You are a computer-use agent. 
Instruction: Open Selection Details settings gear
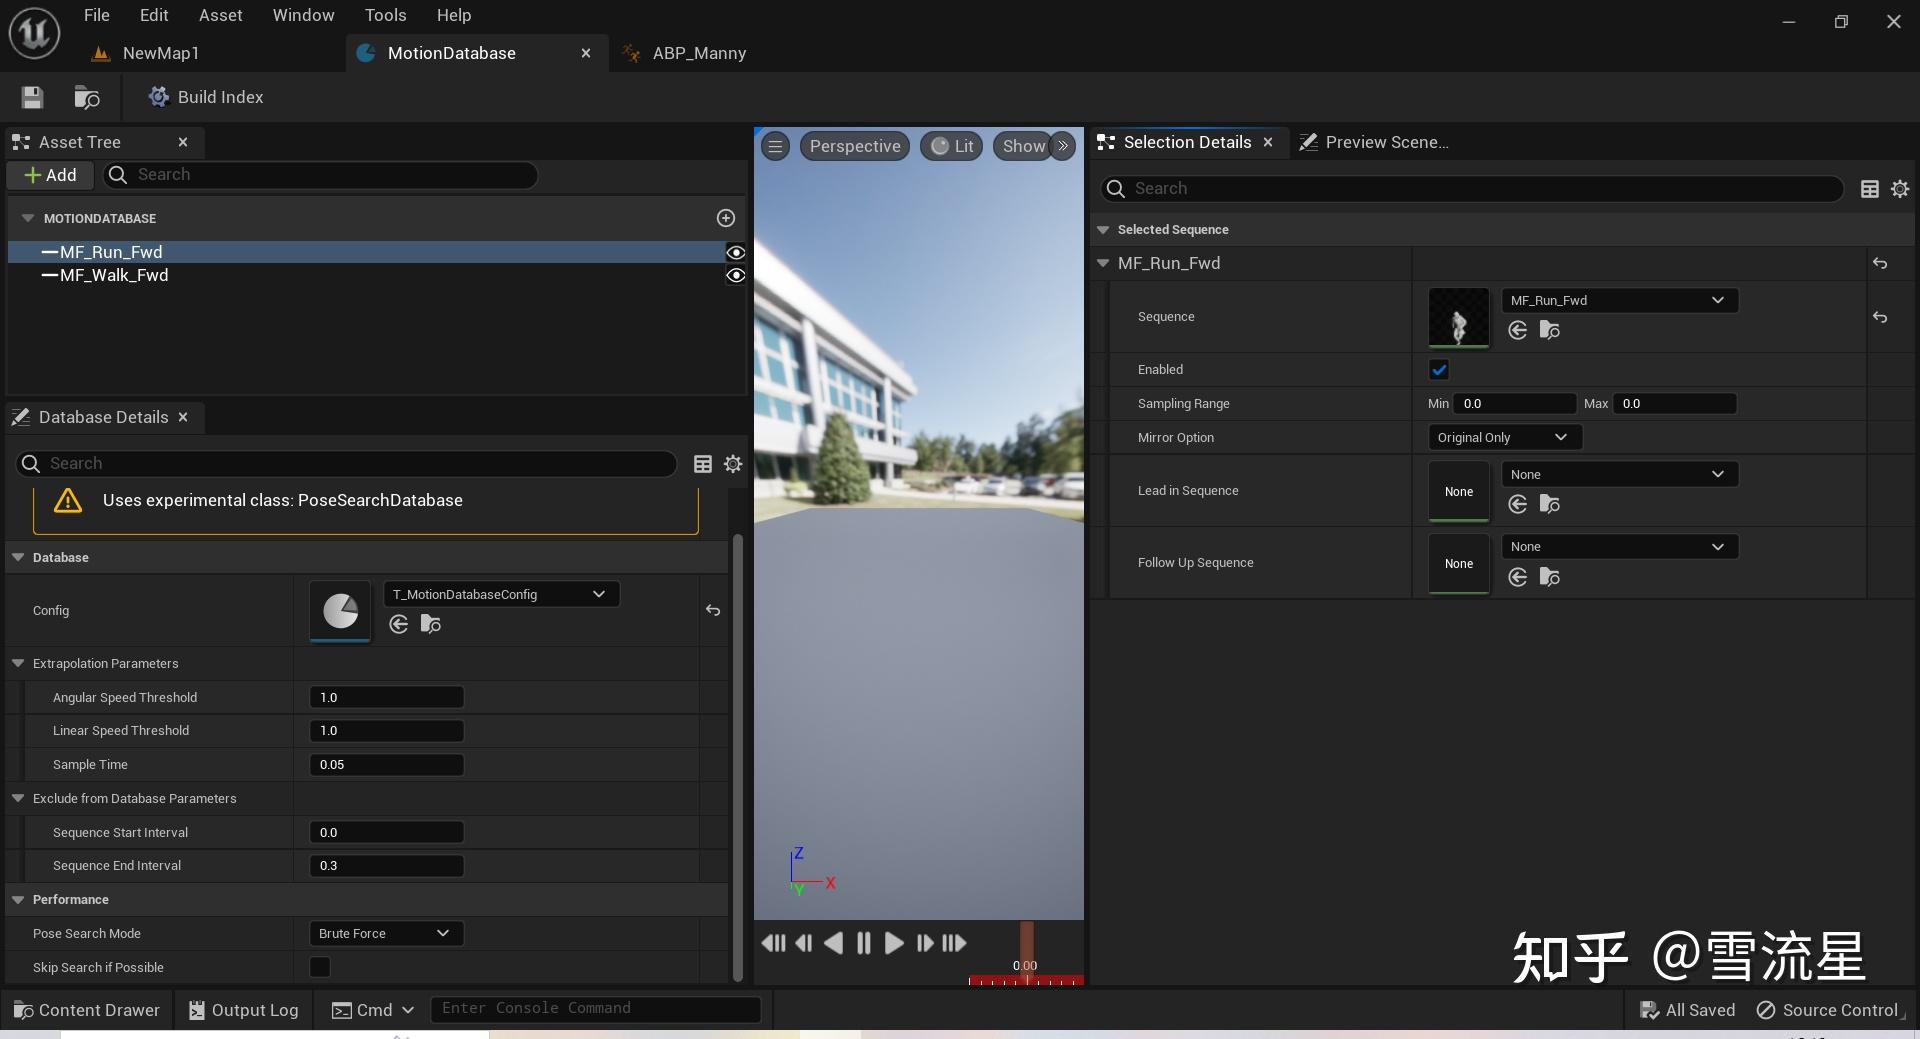1900,189
